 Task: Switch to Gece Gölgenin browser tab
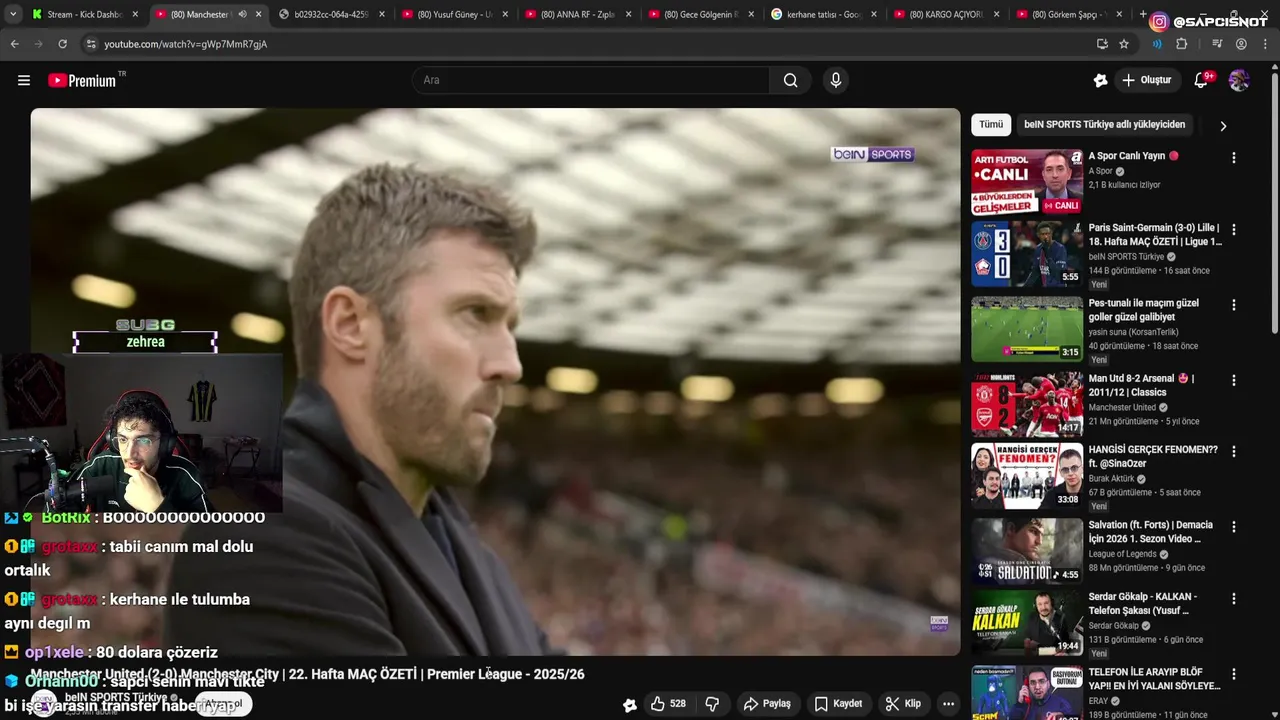click(x=700, y=15)
